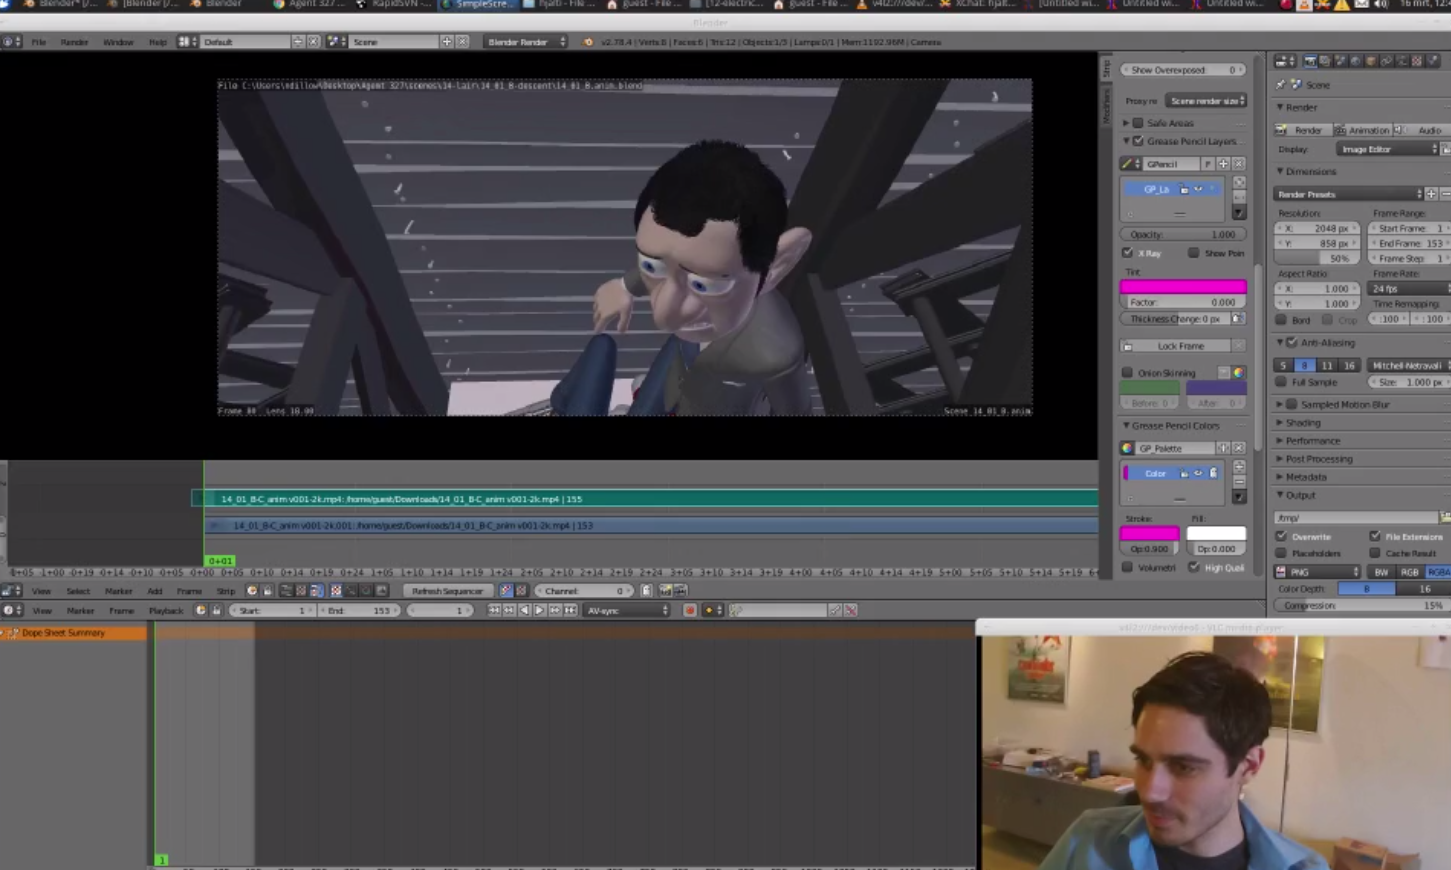This screenshot has width=1451, height=870.
Task: Jump to the end frame in the timeline
Action: (570, 610)
